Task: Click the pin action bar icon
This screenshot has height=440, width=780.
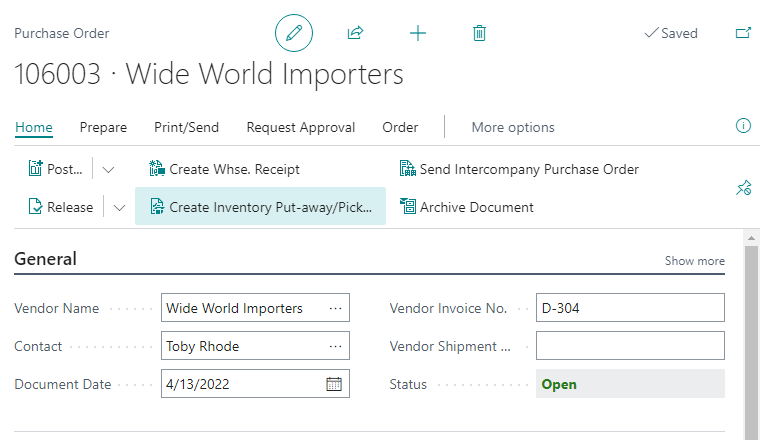Action: click(743, 188)
